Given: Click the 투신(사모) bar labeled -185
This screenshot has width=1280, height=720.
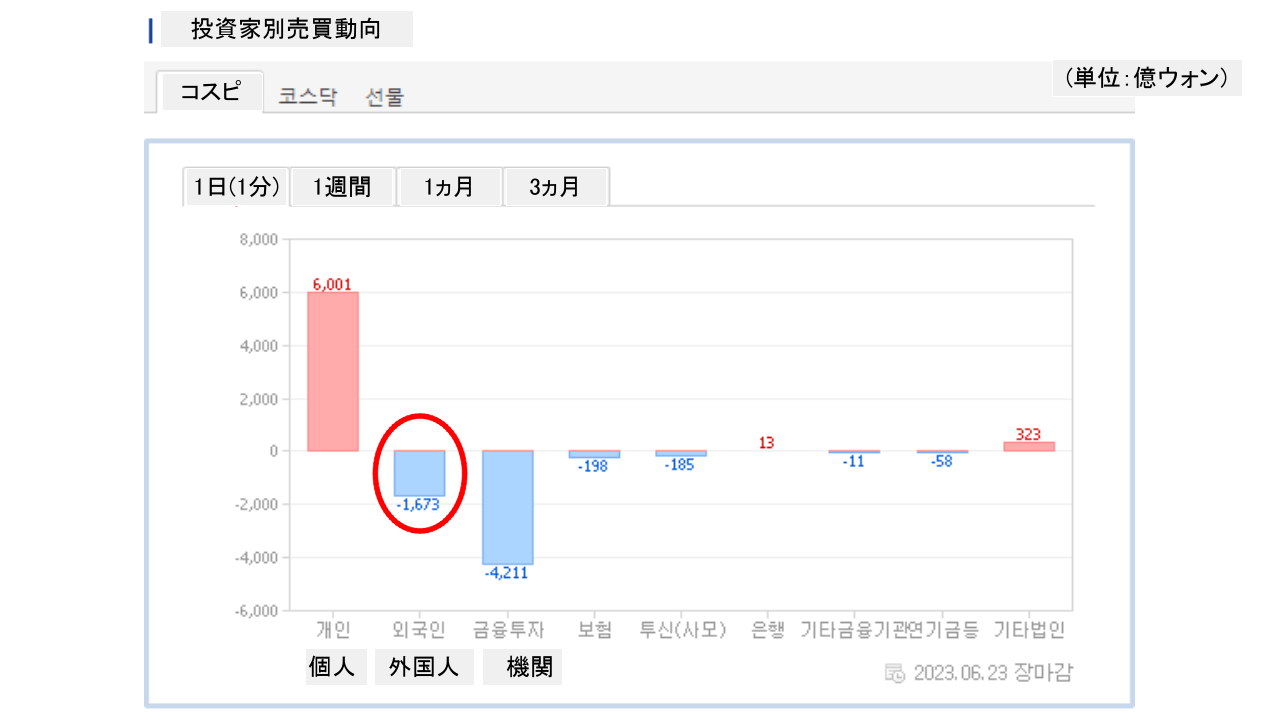Looking at the screenshot, I should point(681,454).
